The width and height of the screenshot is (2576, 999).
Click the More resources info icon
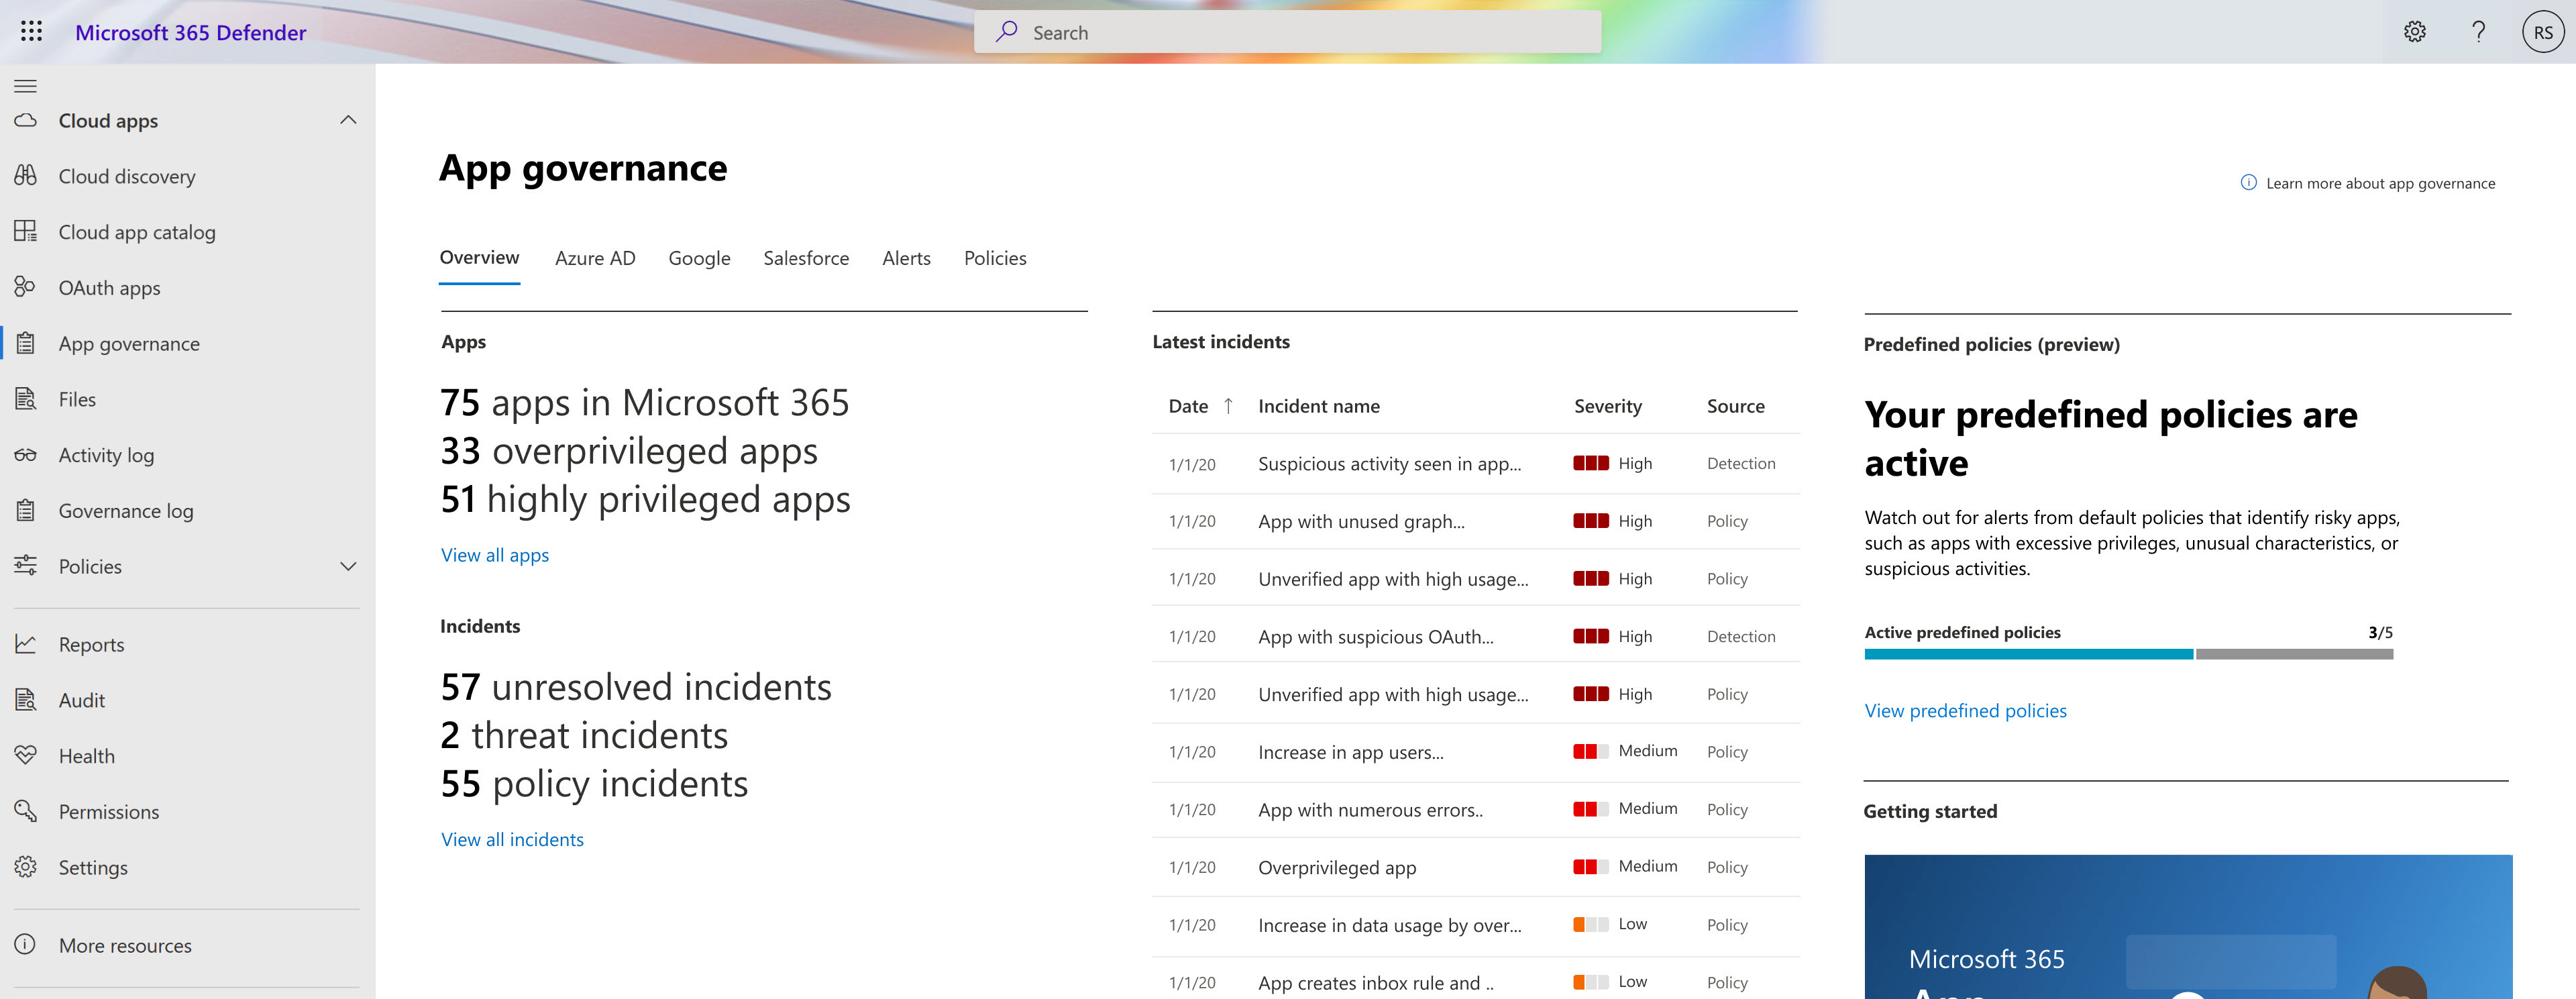26,944
